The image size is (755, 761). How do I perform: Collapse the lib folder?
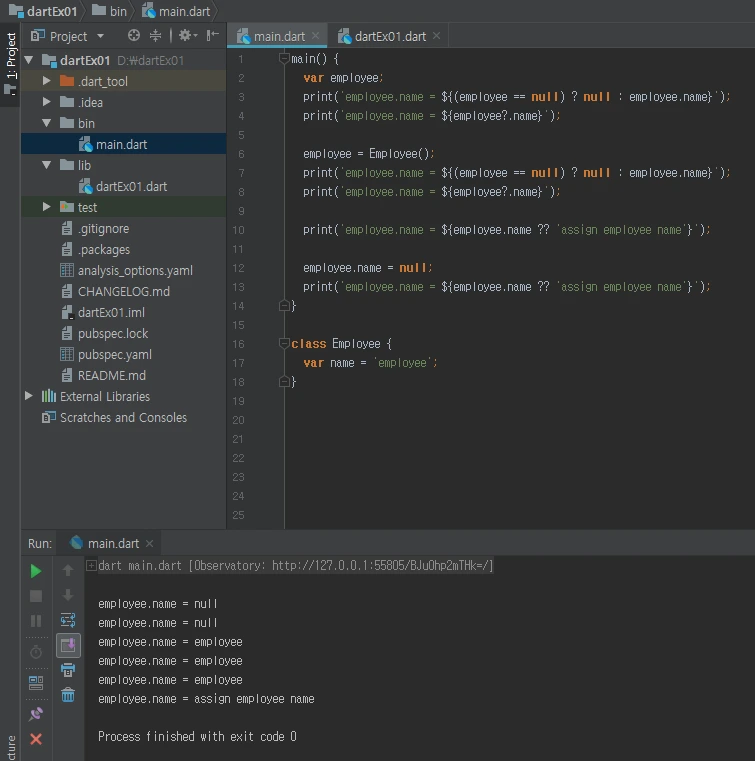[47, 165]
